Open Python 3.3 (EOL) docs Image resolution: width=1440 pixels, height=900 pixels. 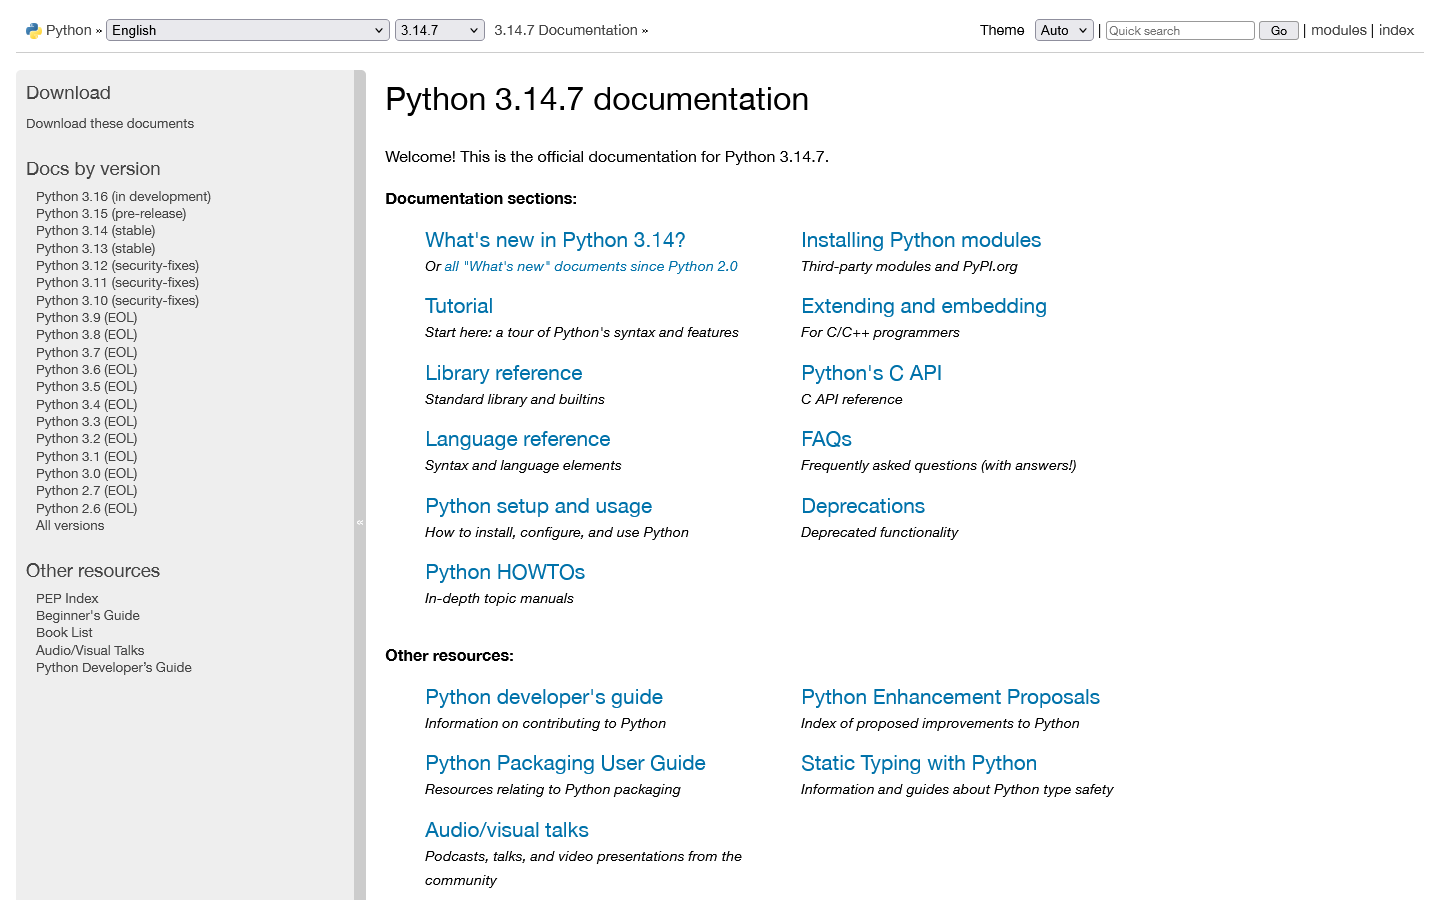tap(87, 421)
